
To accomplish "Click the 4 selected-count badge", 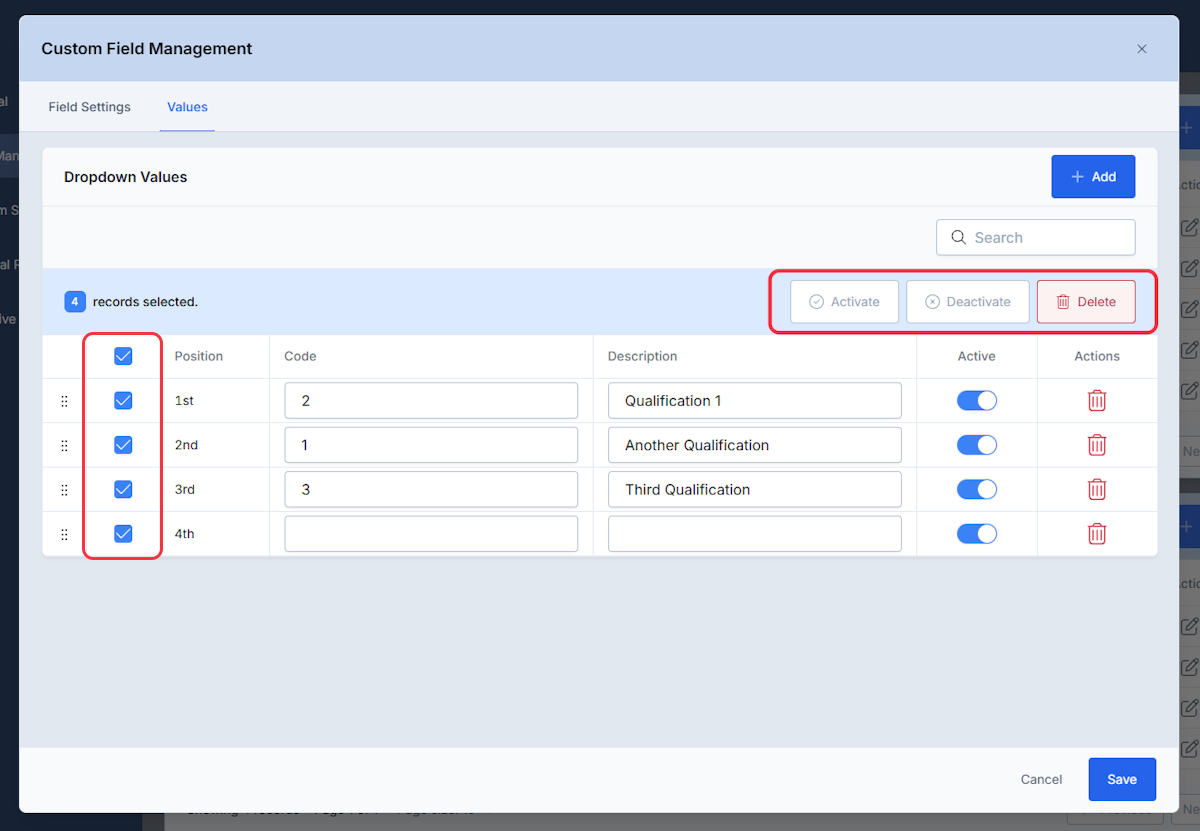I will click(x=75, y=301).
